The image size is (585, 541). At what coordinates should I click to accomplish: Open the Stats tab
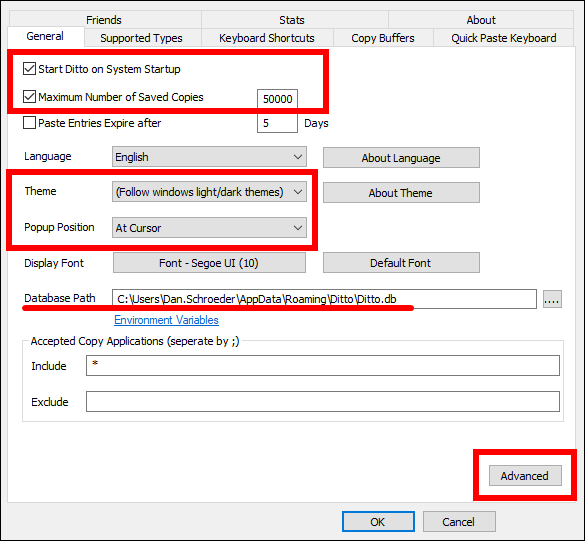[295, 19]
